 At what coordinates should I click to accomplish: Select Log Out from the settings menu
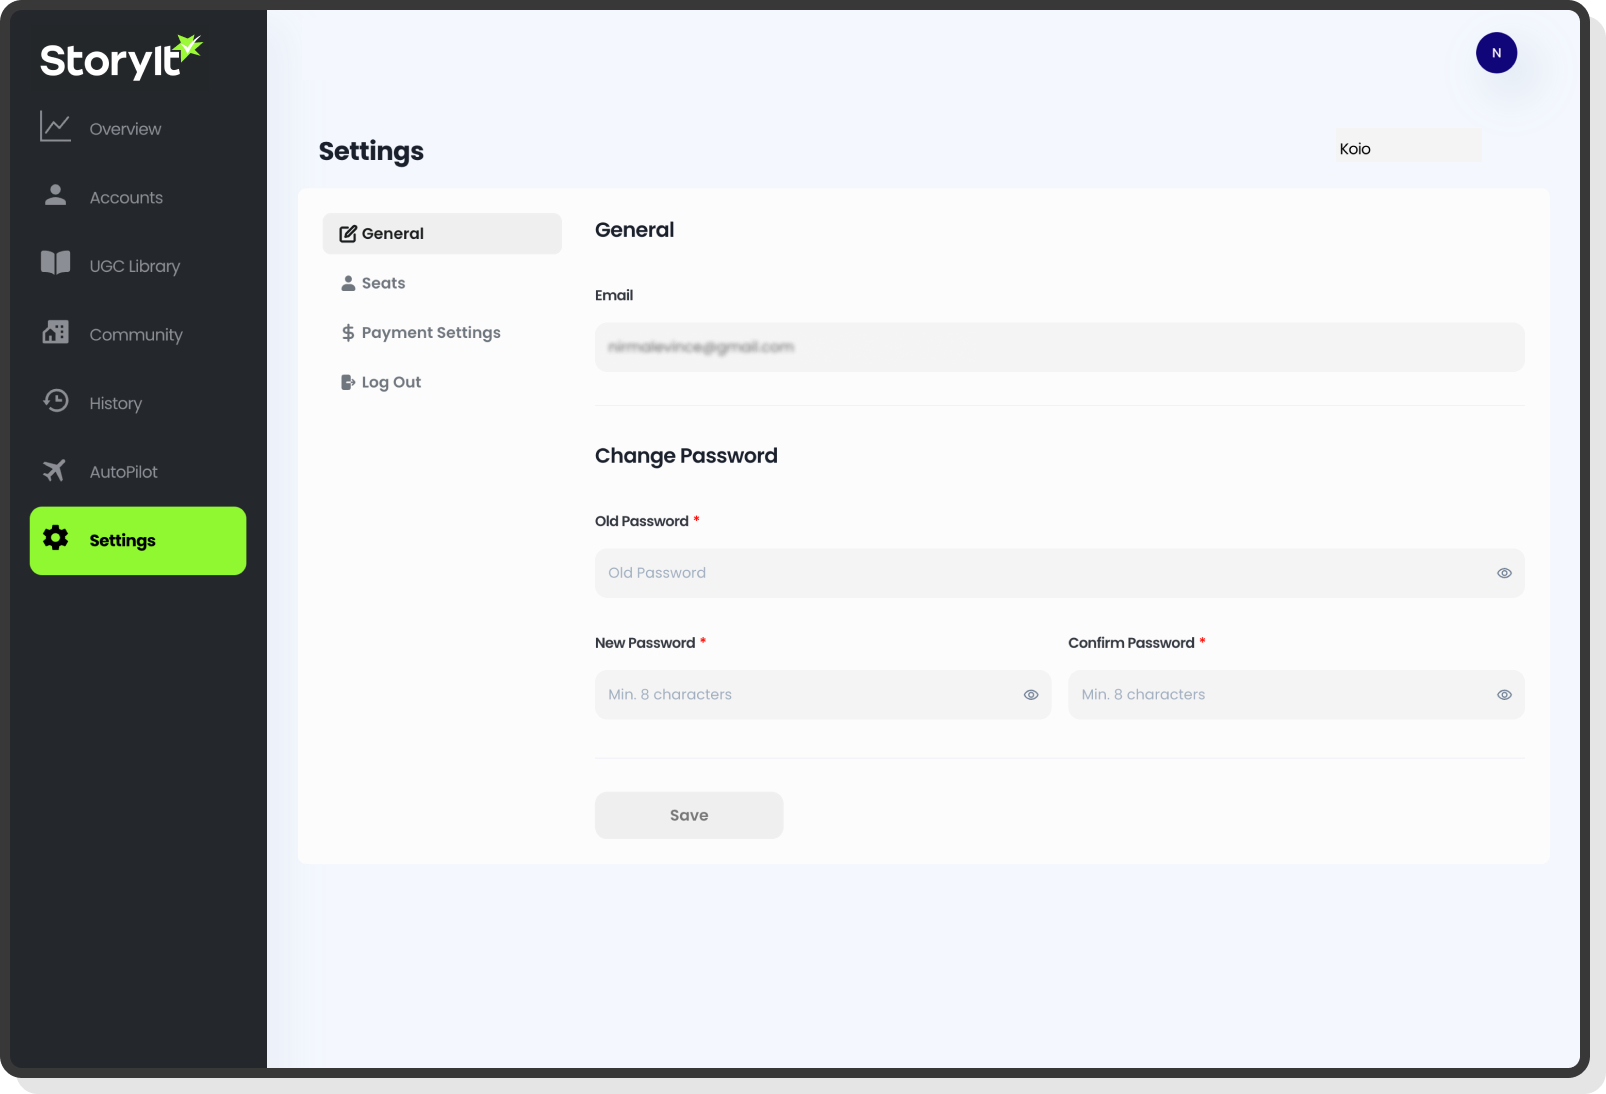click(x=391, y=381)
